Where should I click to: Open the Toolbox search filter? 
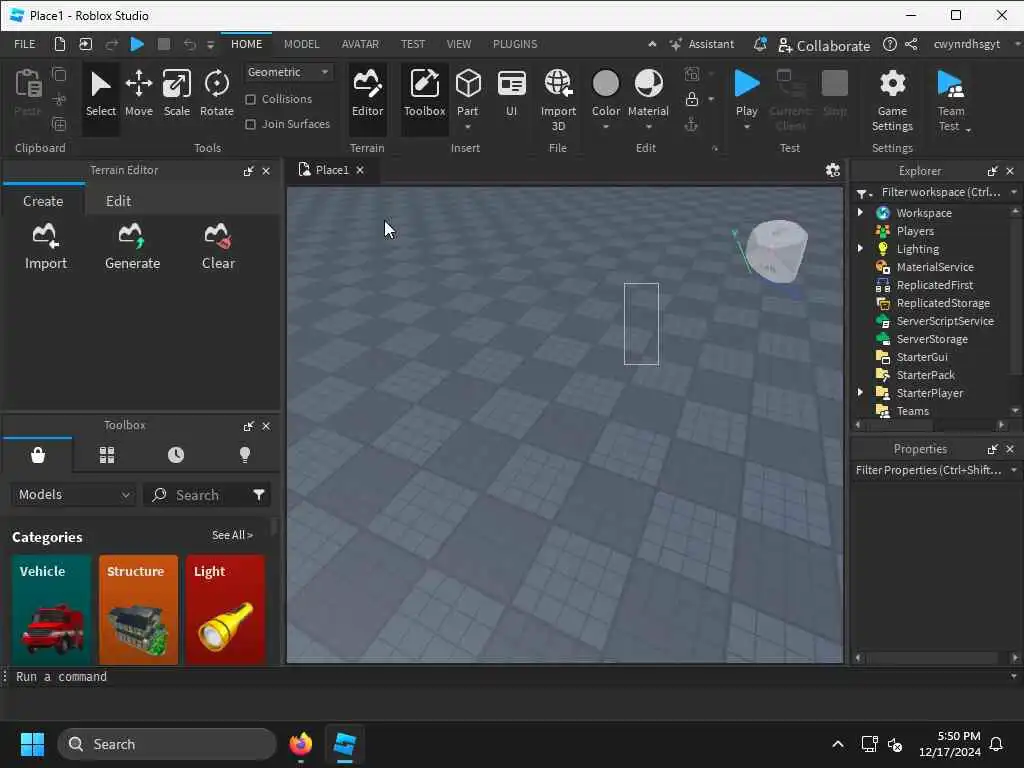259,495
